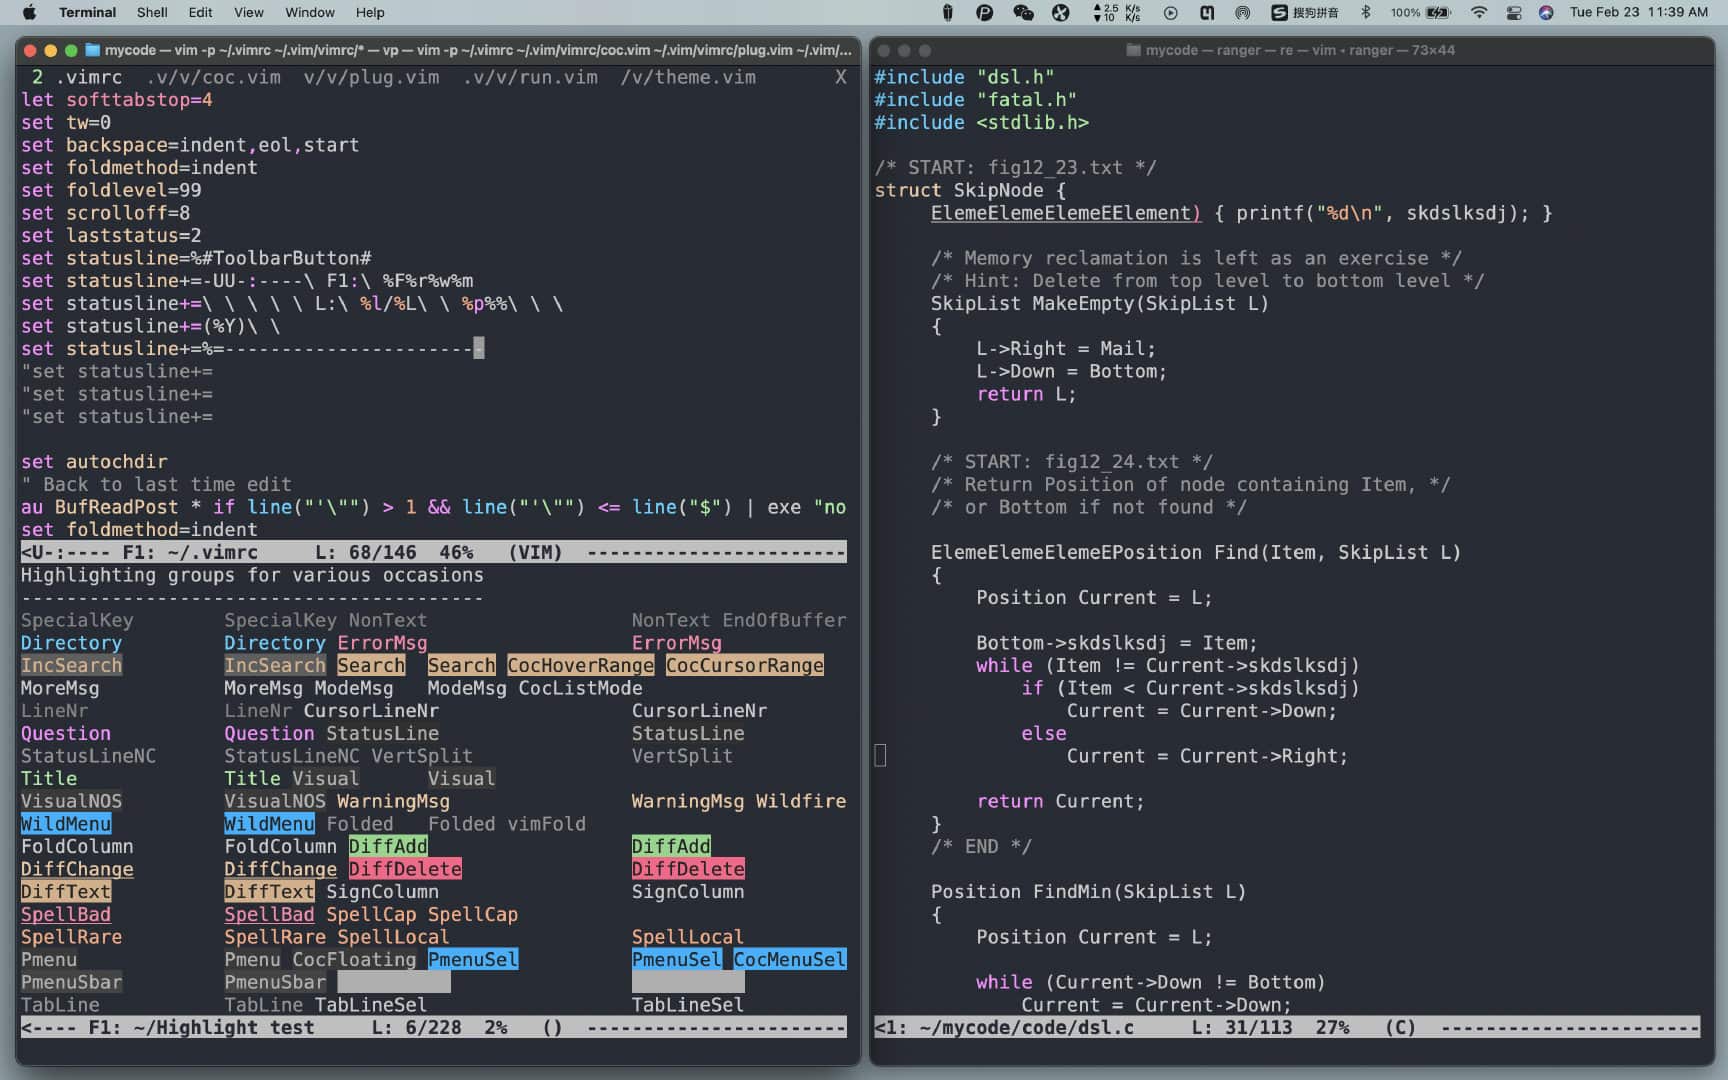Open the AirDrop-style radar menu bar icon
The image size is (1728, 1080).
[x=1243, y=12]
